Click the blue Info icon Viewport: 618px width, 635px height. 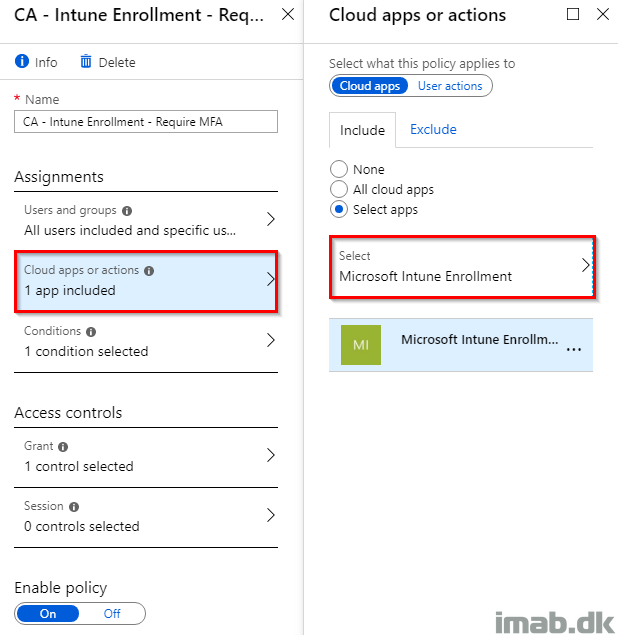coord(22,62)
